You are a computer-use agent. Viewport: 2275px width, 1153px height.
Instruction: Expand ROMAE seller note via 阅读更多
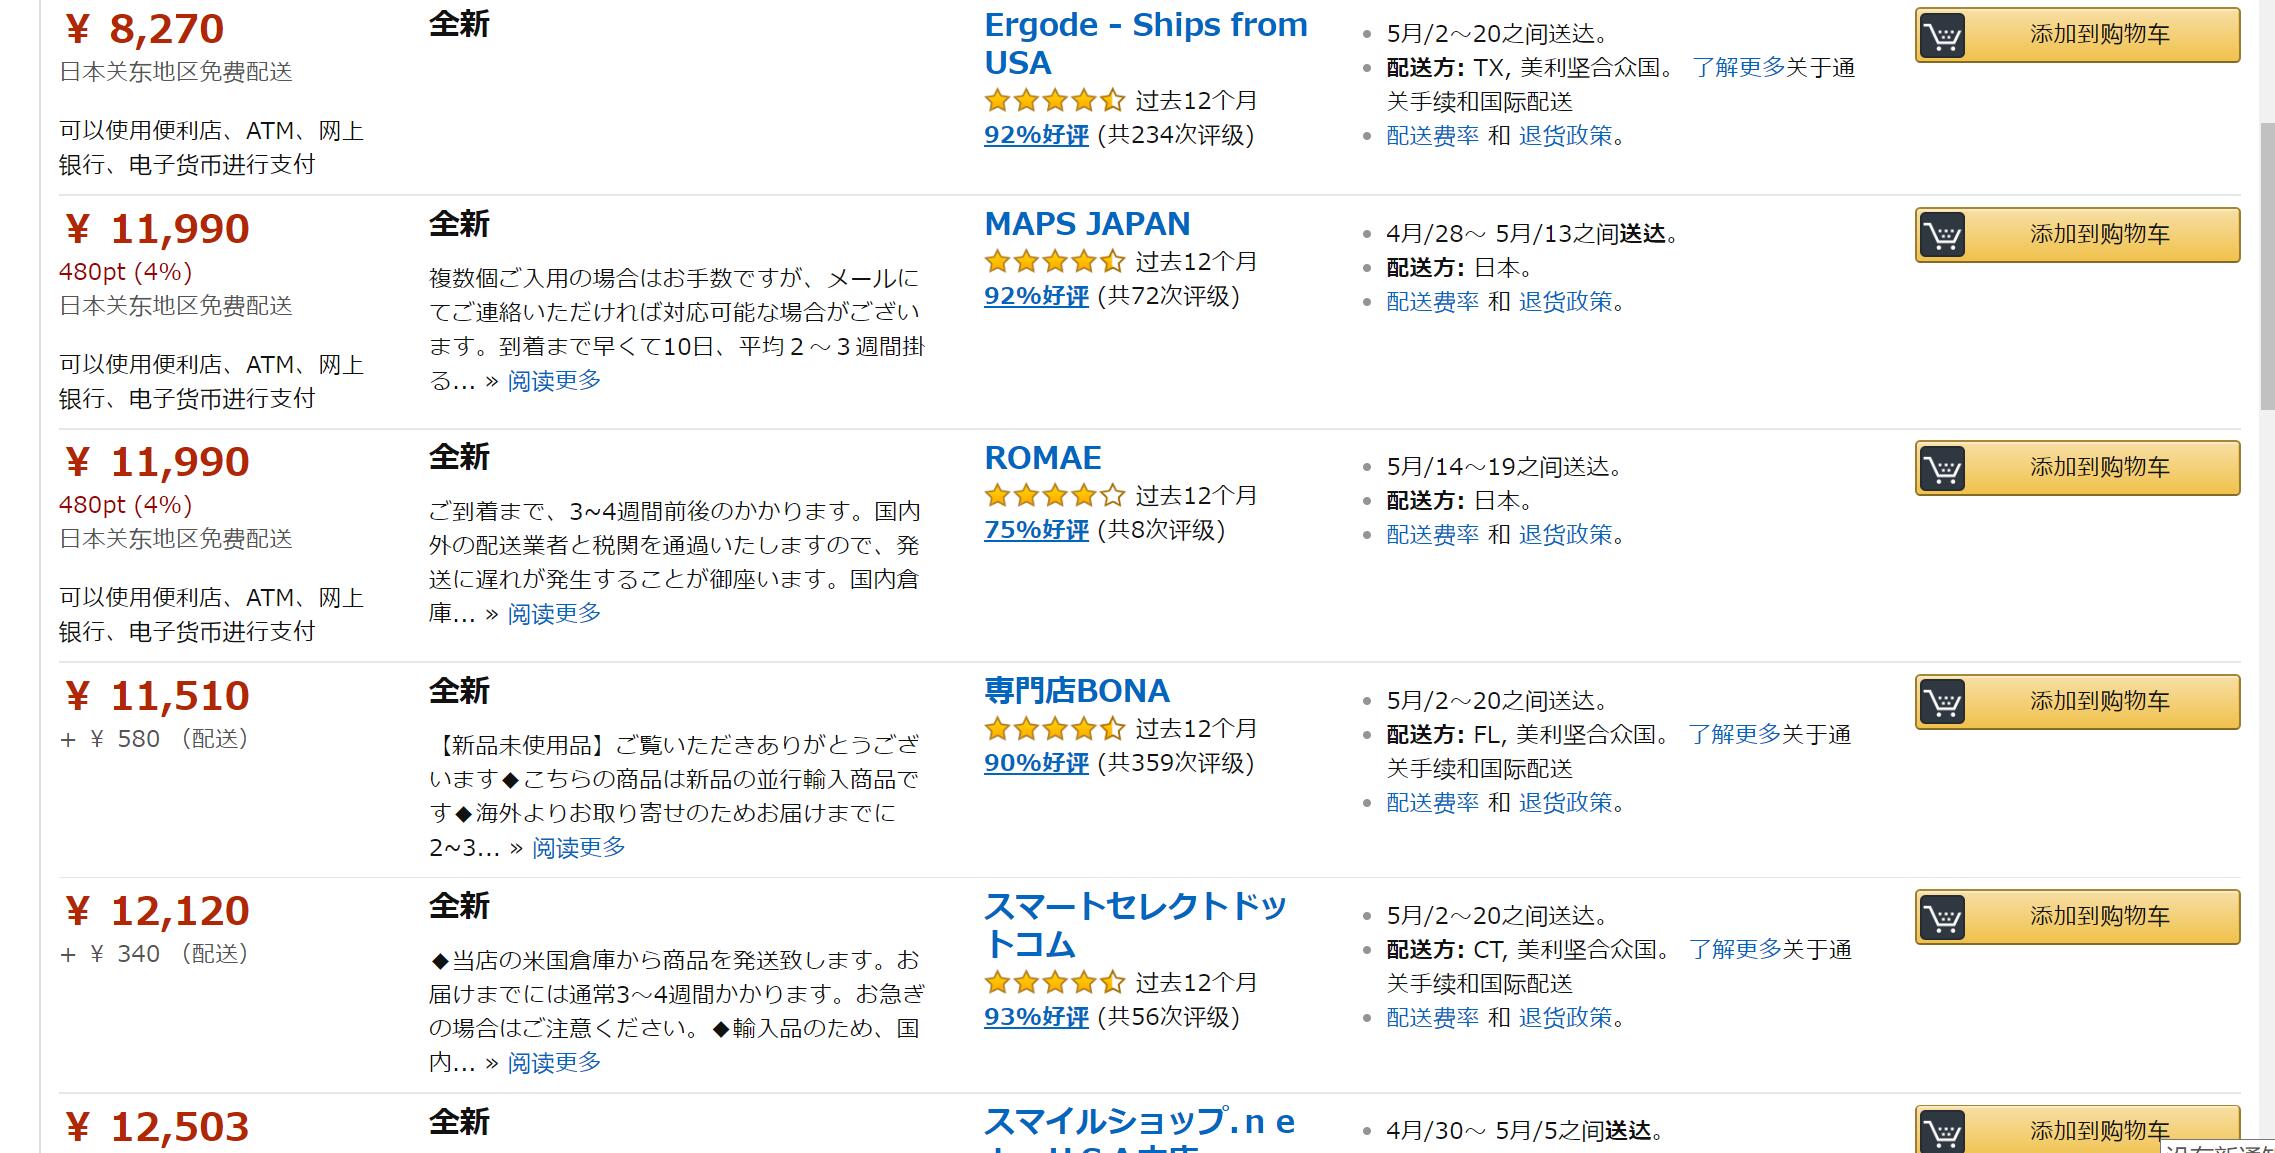click(x=554, y=614)
